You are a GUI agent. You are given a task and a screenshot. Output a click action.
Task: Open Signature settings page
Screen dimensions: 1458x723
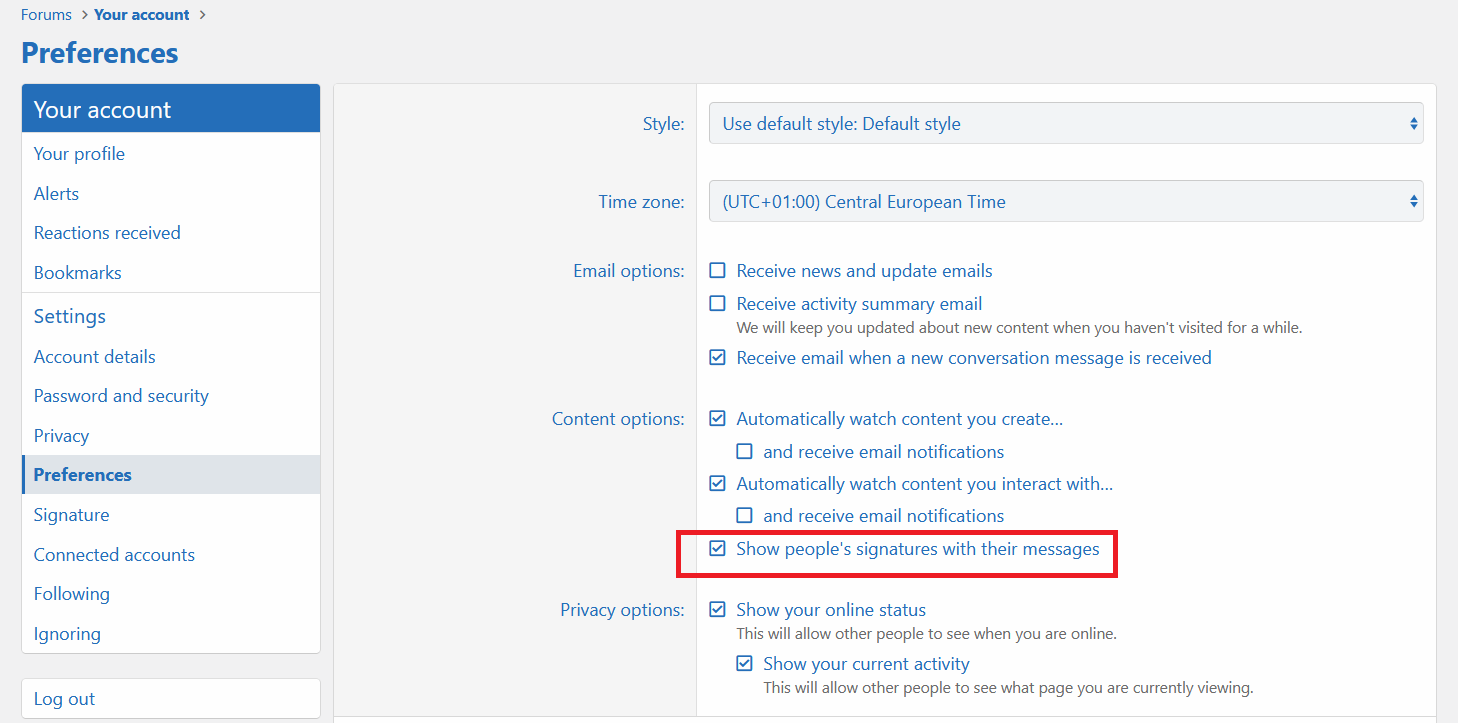coord(71,515)
